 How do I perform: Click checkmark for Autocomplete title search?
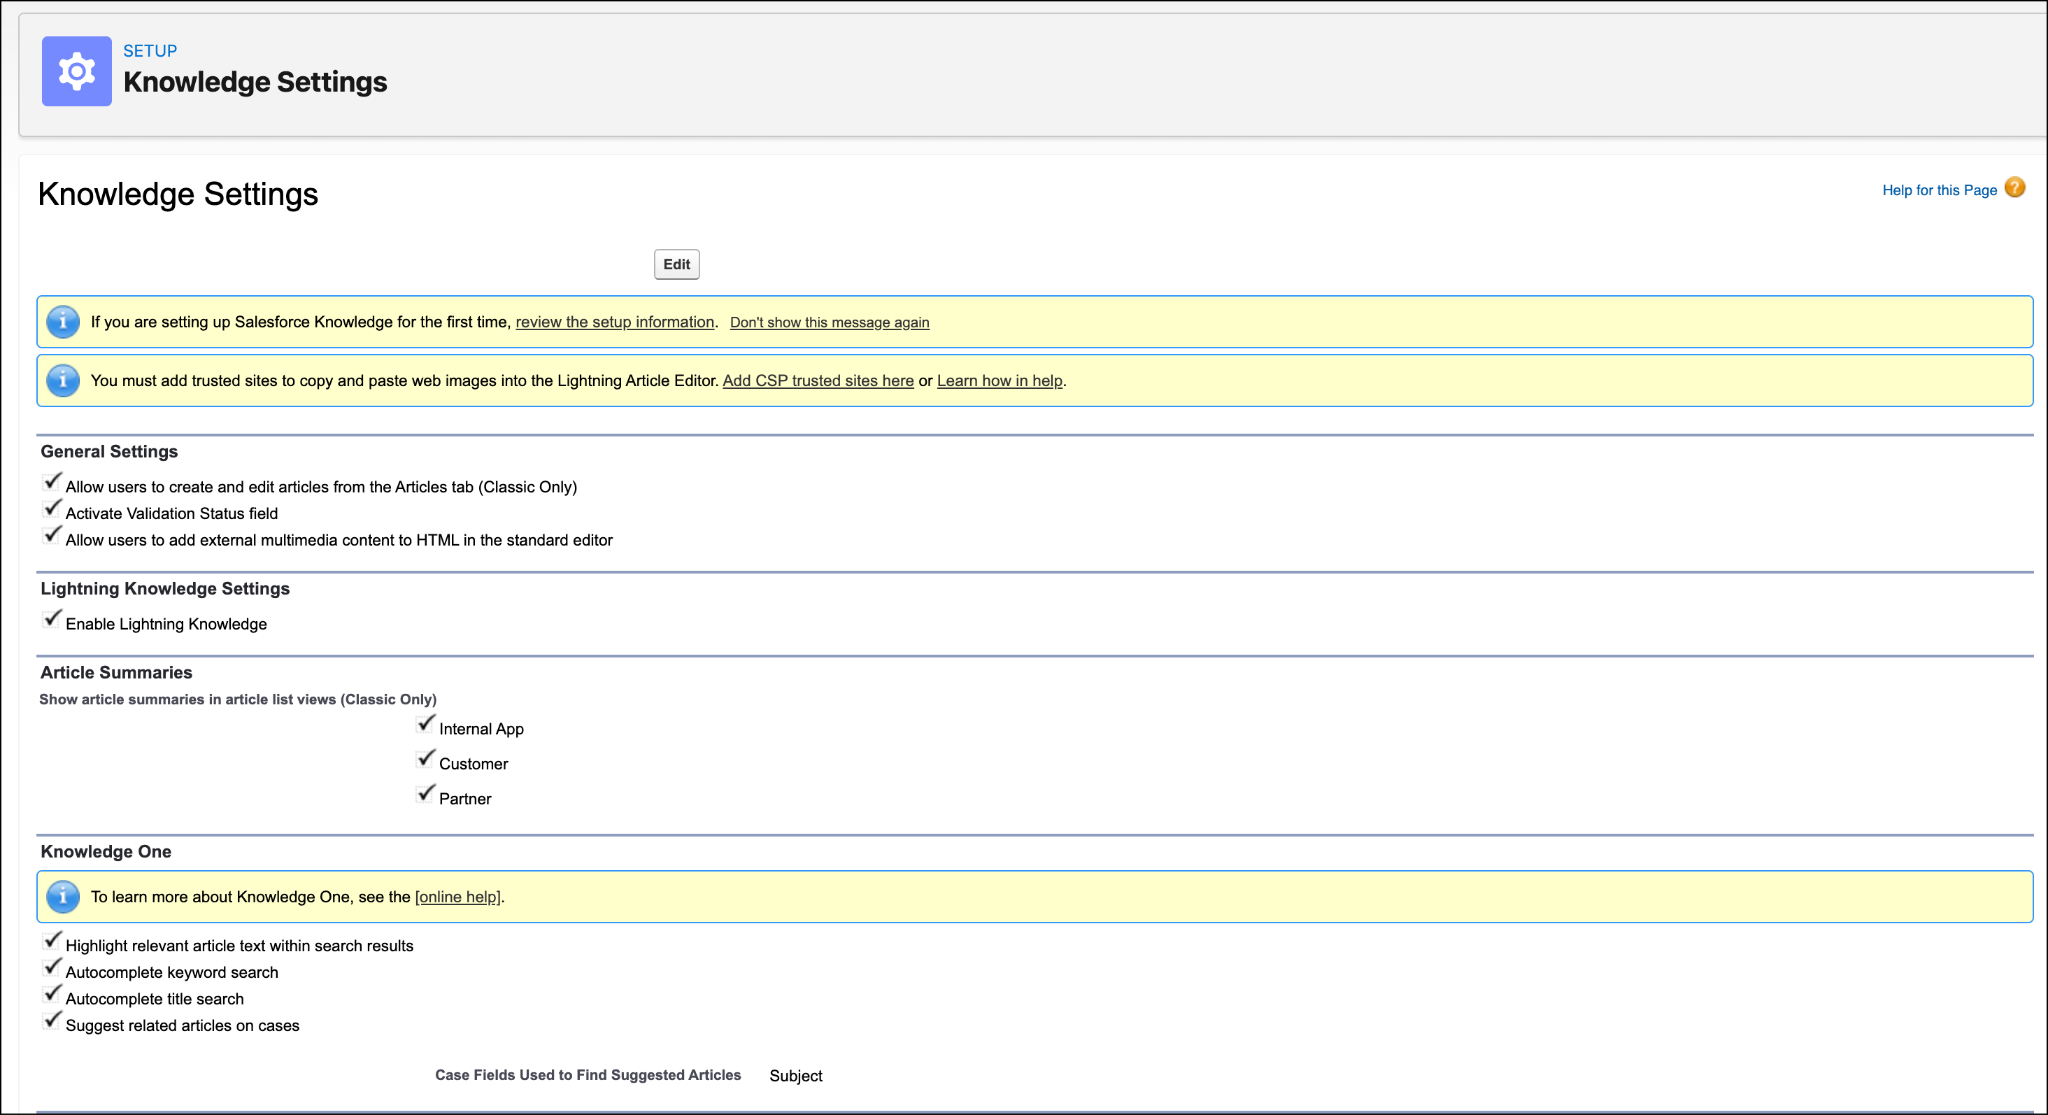coord(53,994)
